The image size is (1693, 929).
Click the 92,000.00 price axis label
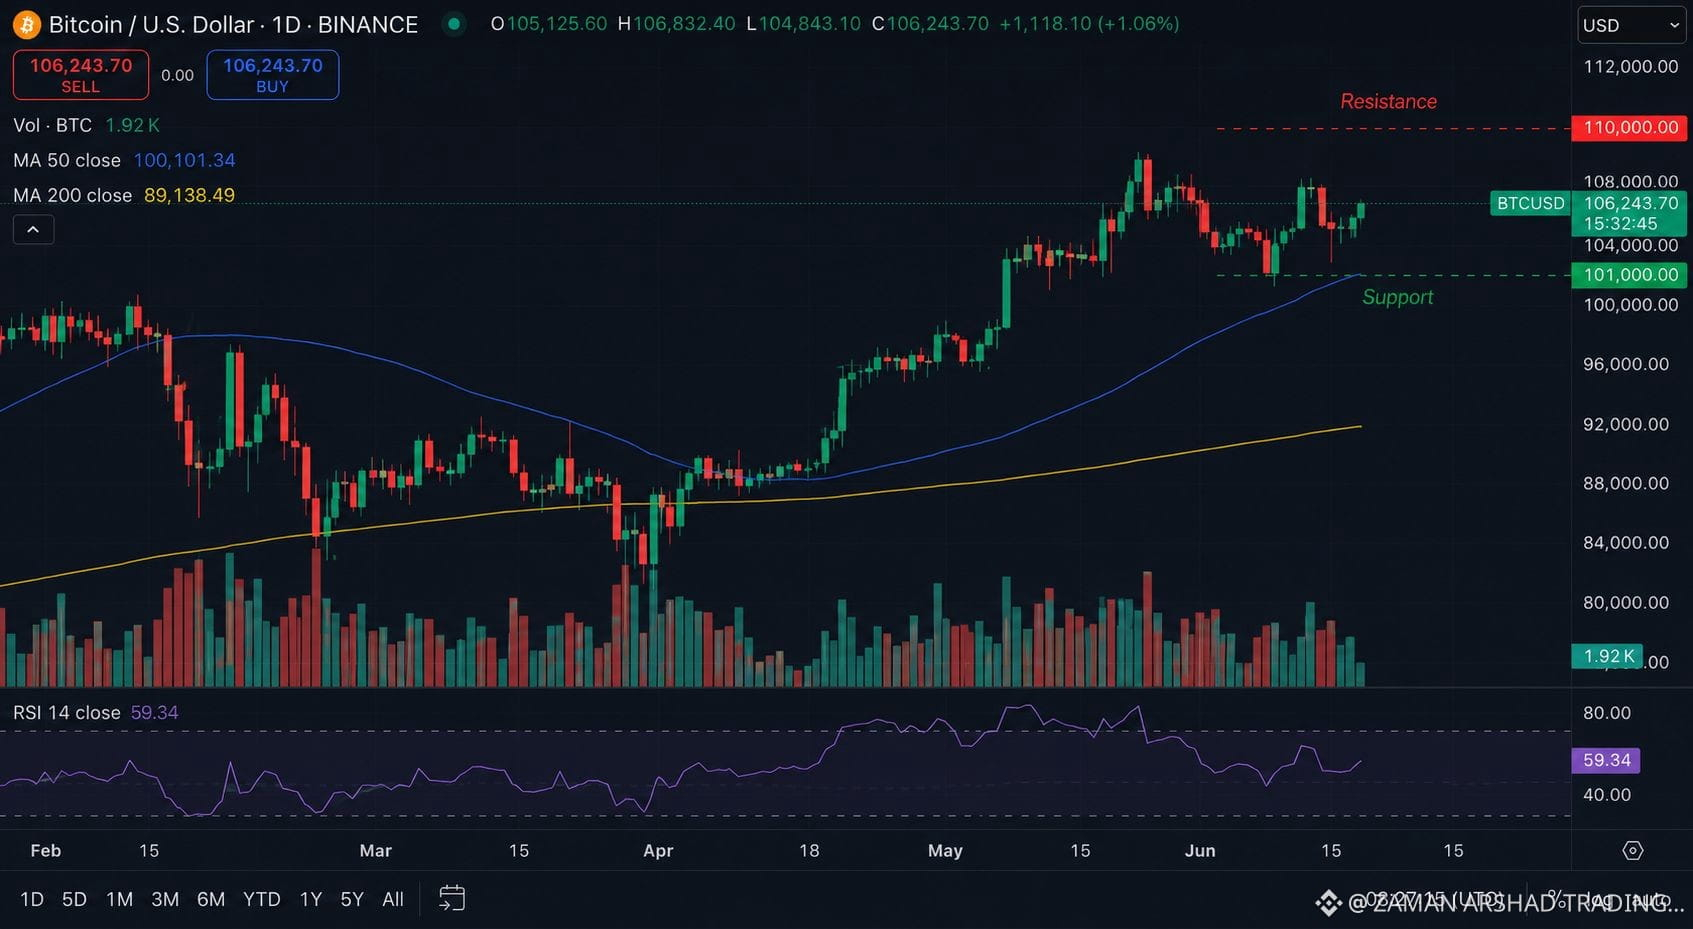[x=1625, y=424]
